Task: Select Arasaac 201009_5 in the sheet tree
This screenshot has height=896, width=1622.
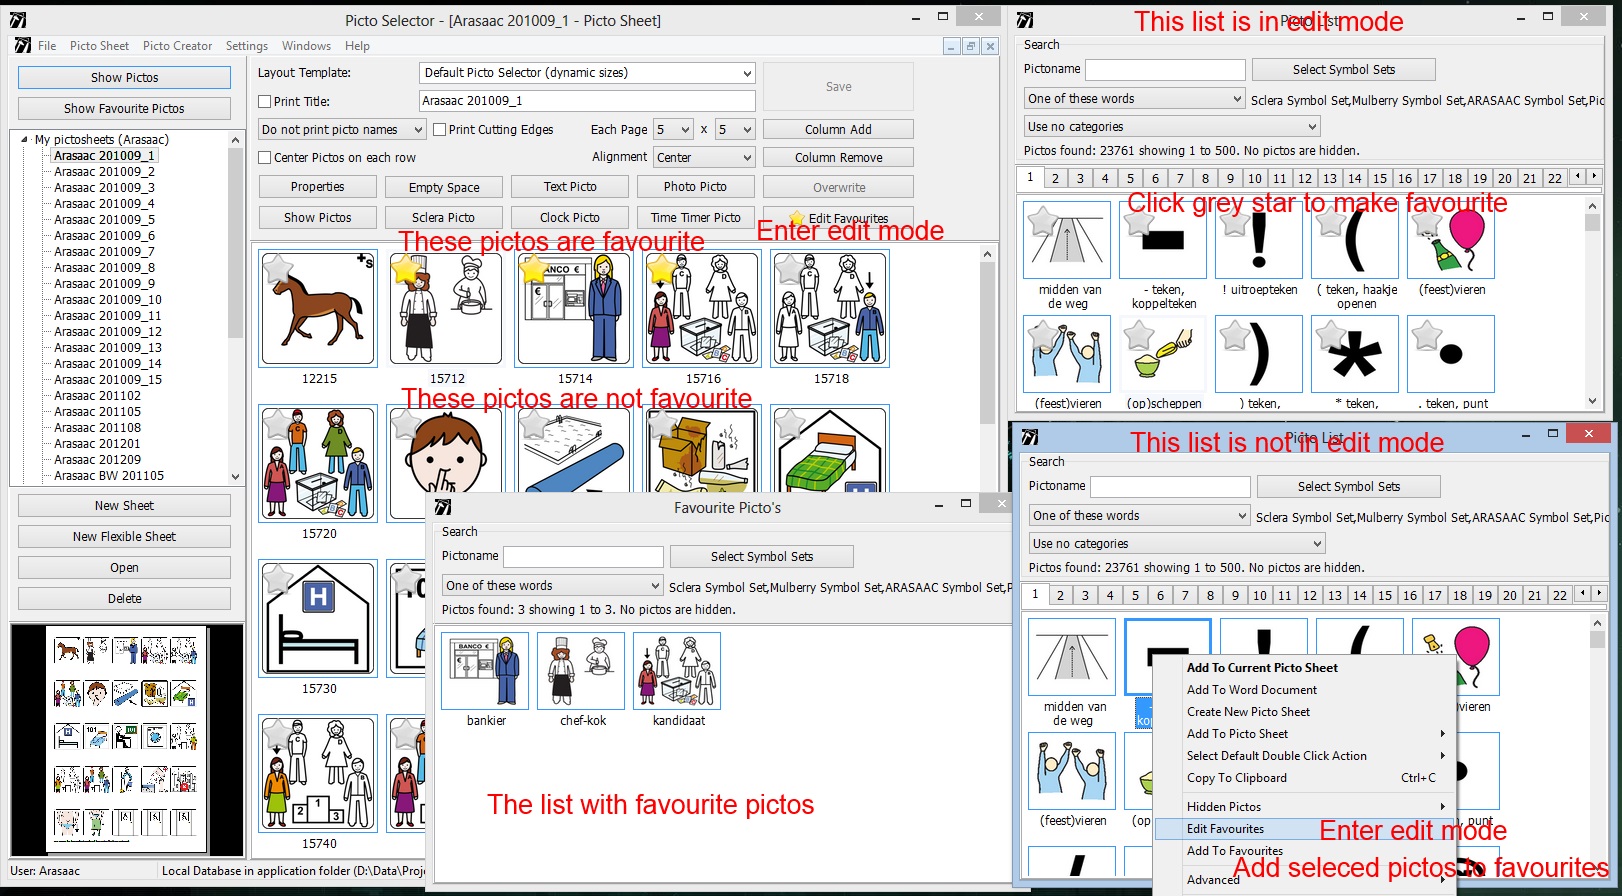Action: (x=104, y=220)
